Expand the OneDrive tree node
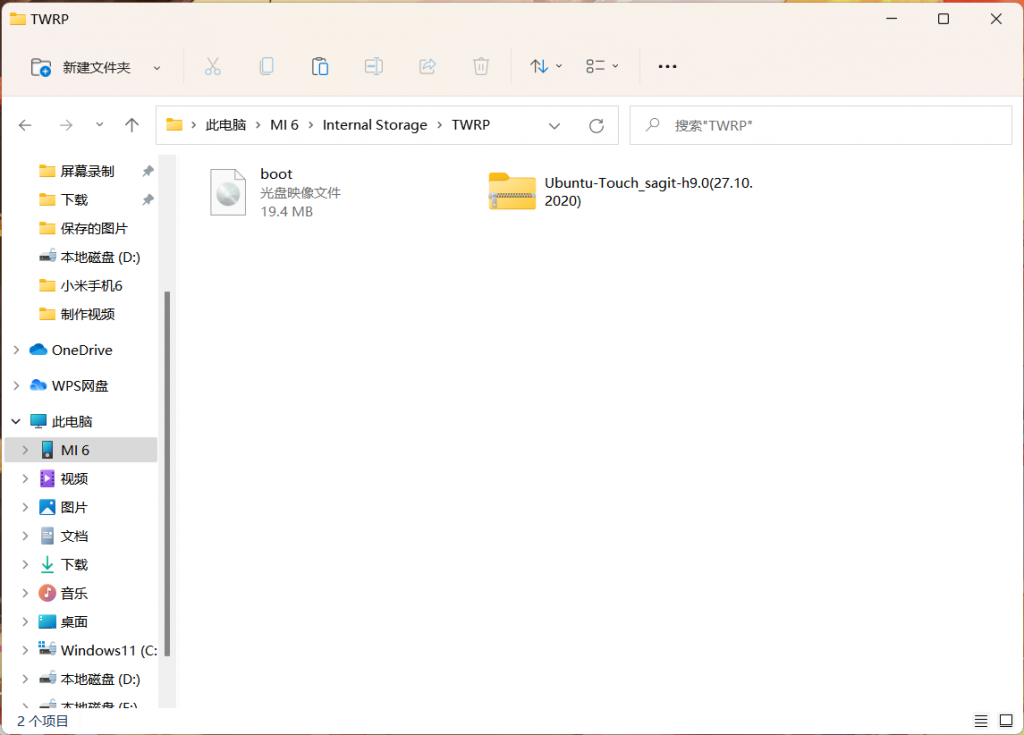 tap(15, 350)
